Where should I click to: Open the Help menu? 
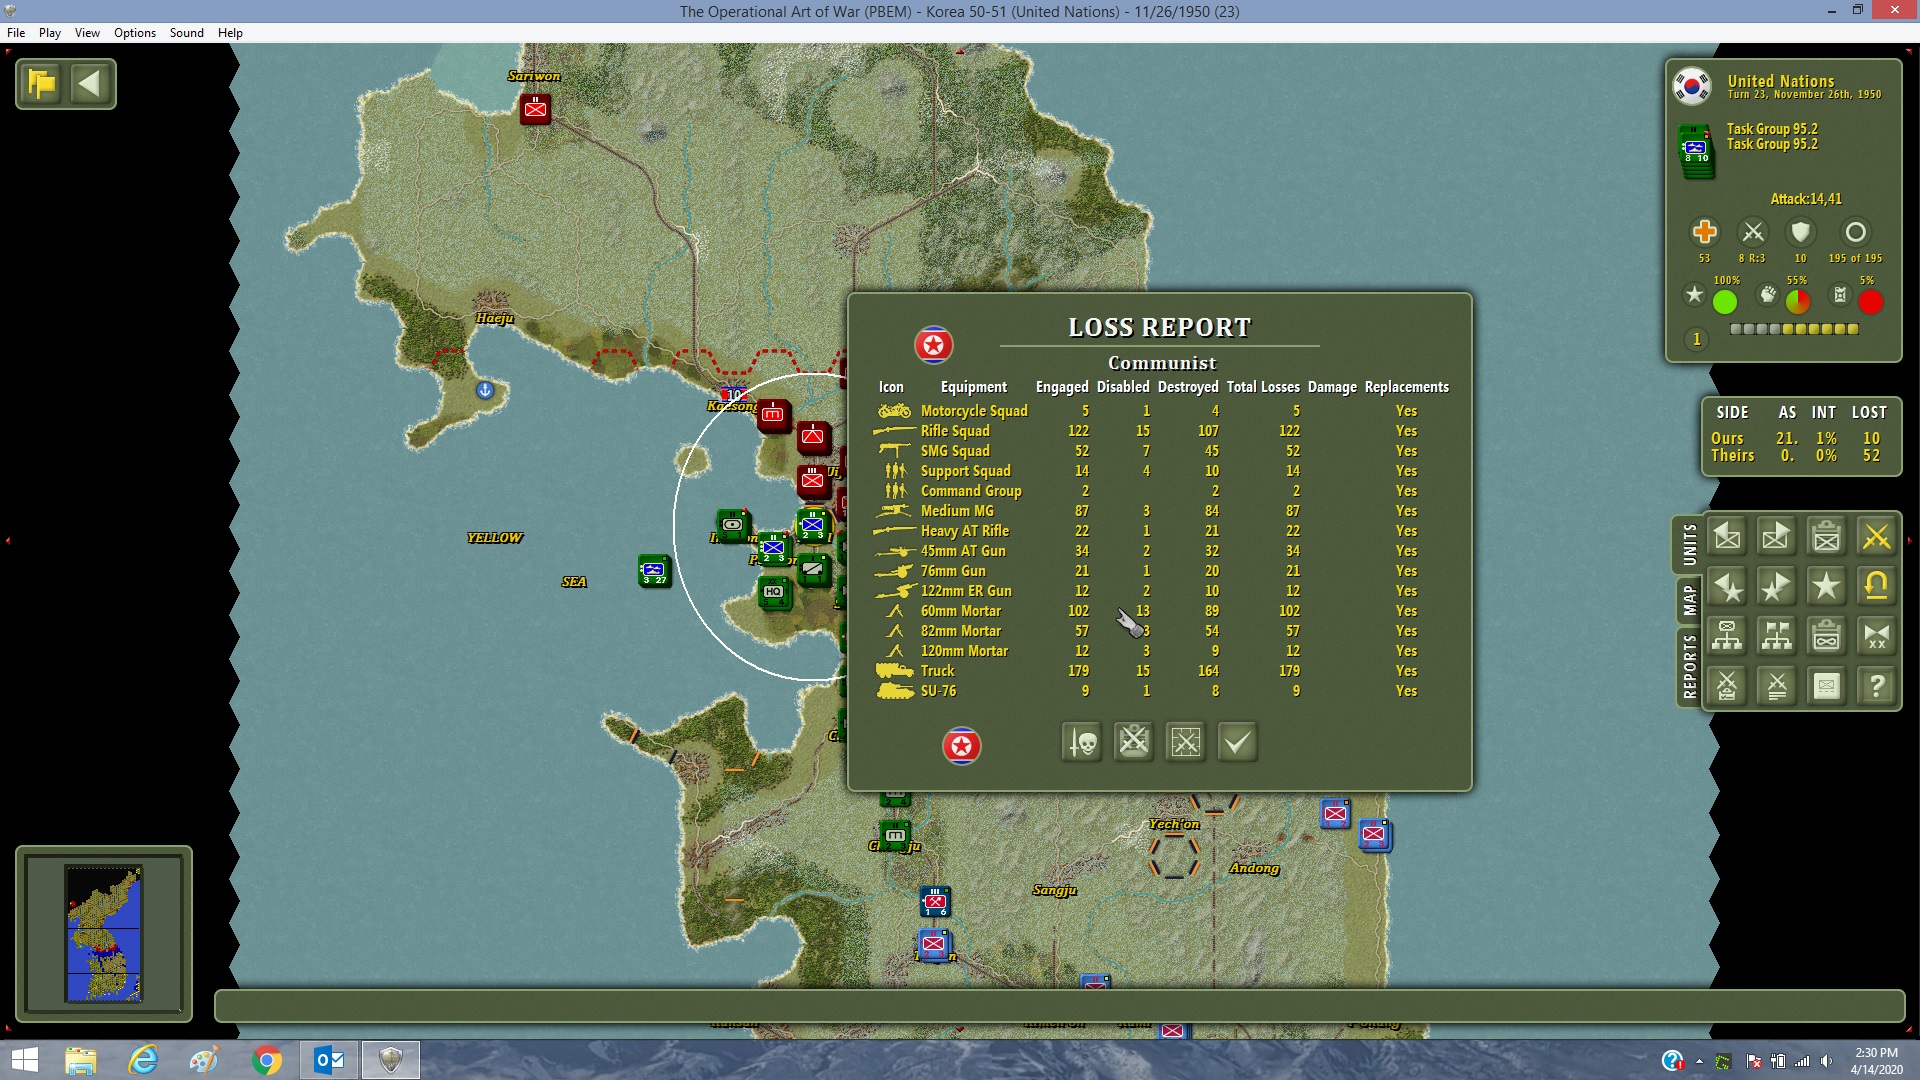pos(230,33)
